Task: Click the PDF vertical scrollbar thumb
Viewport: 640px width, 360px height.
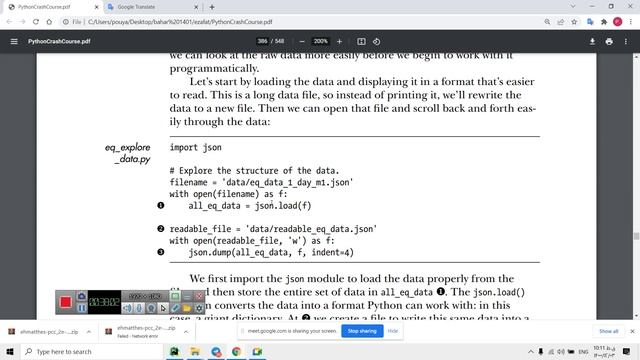Action: pyautogui.click(x=636, y=236)
